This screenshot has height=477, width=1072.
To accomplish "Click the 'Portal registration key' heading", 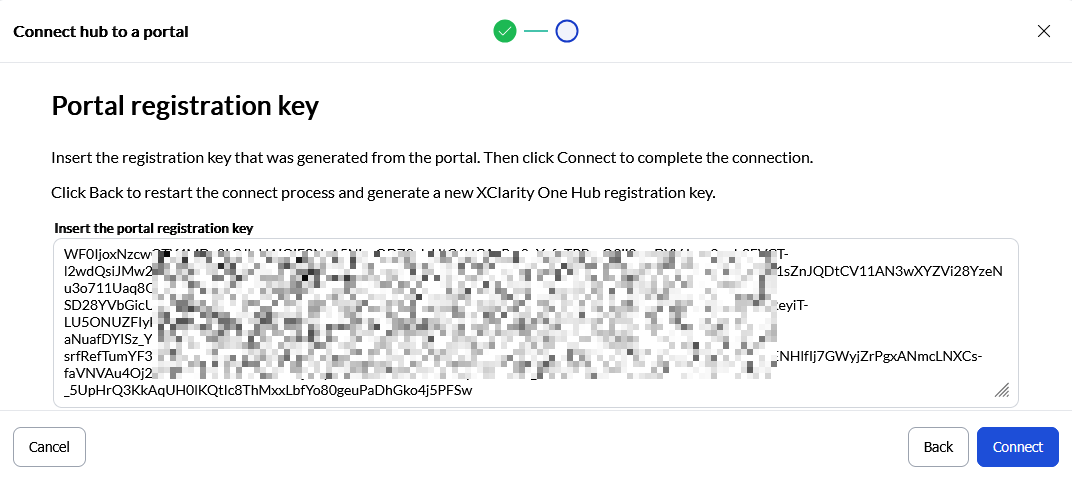I will click(185, 106).
